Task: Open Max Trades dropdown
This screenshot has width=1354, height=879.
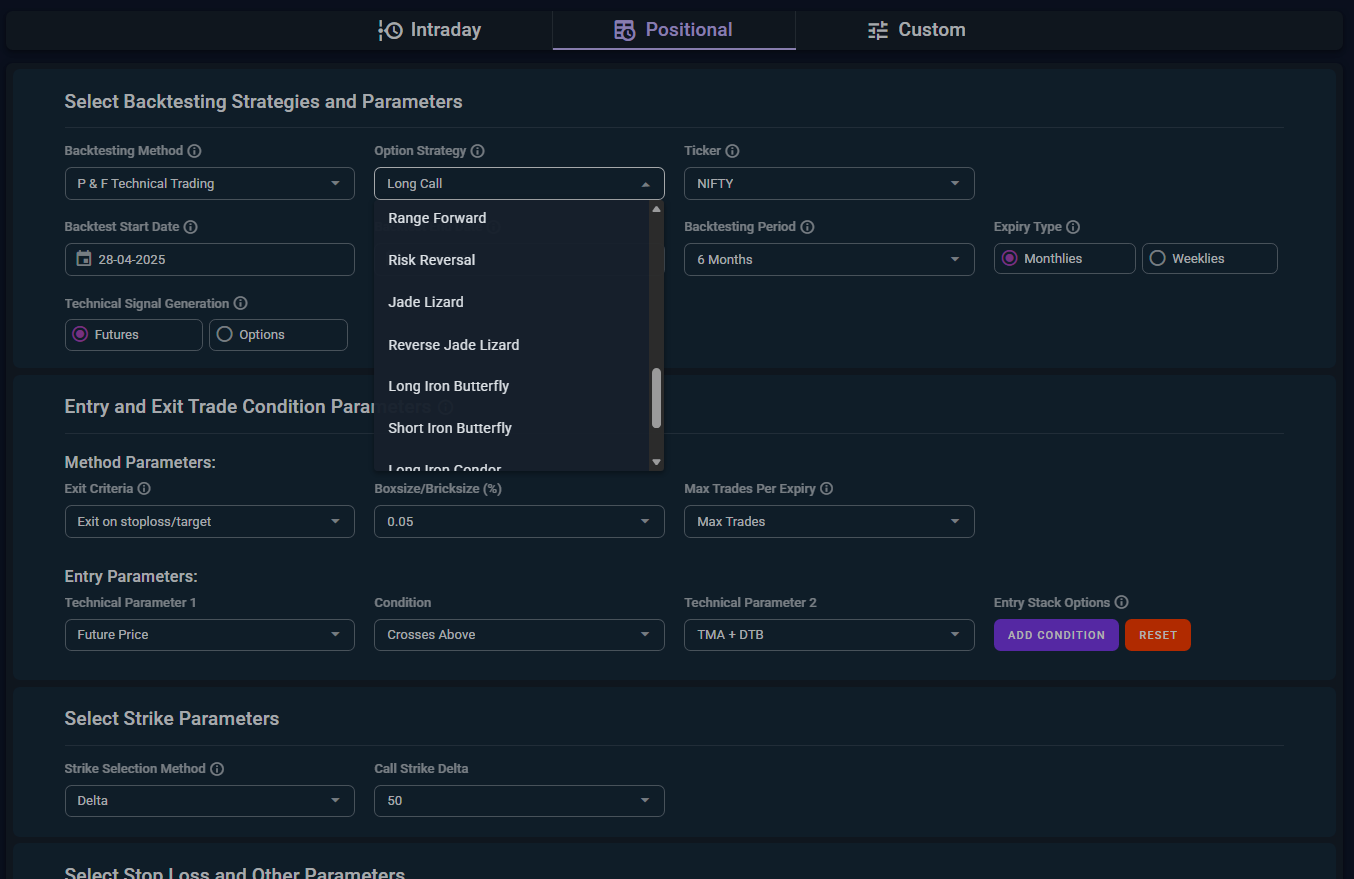Action: pos(829,522)
